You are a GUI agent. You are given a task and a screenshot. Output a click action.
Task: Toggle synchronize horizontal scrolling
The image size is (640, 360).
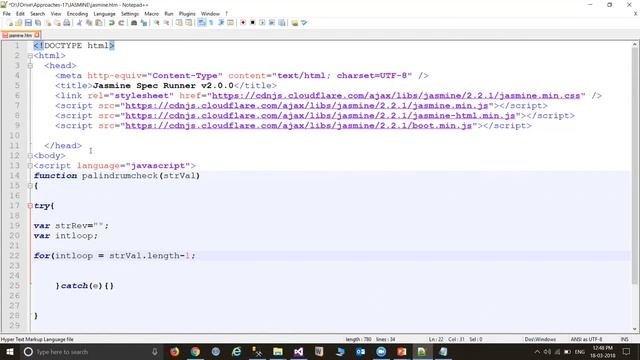[189, 23]
